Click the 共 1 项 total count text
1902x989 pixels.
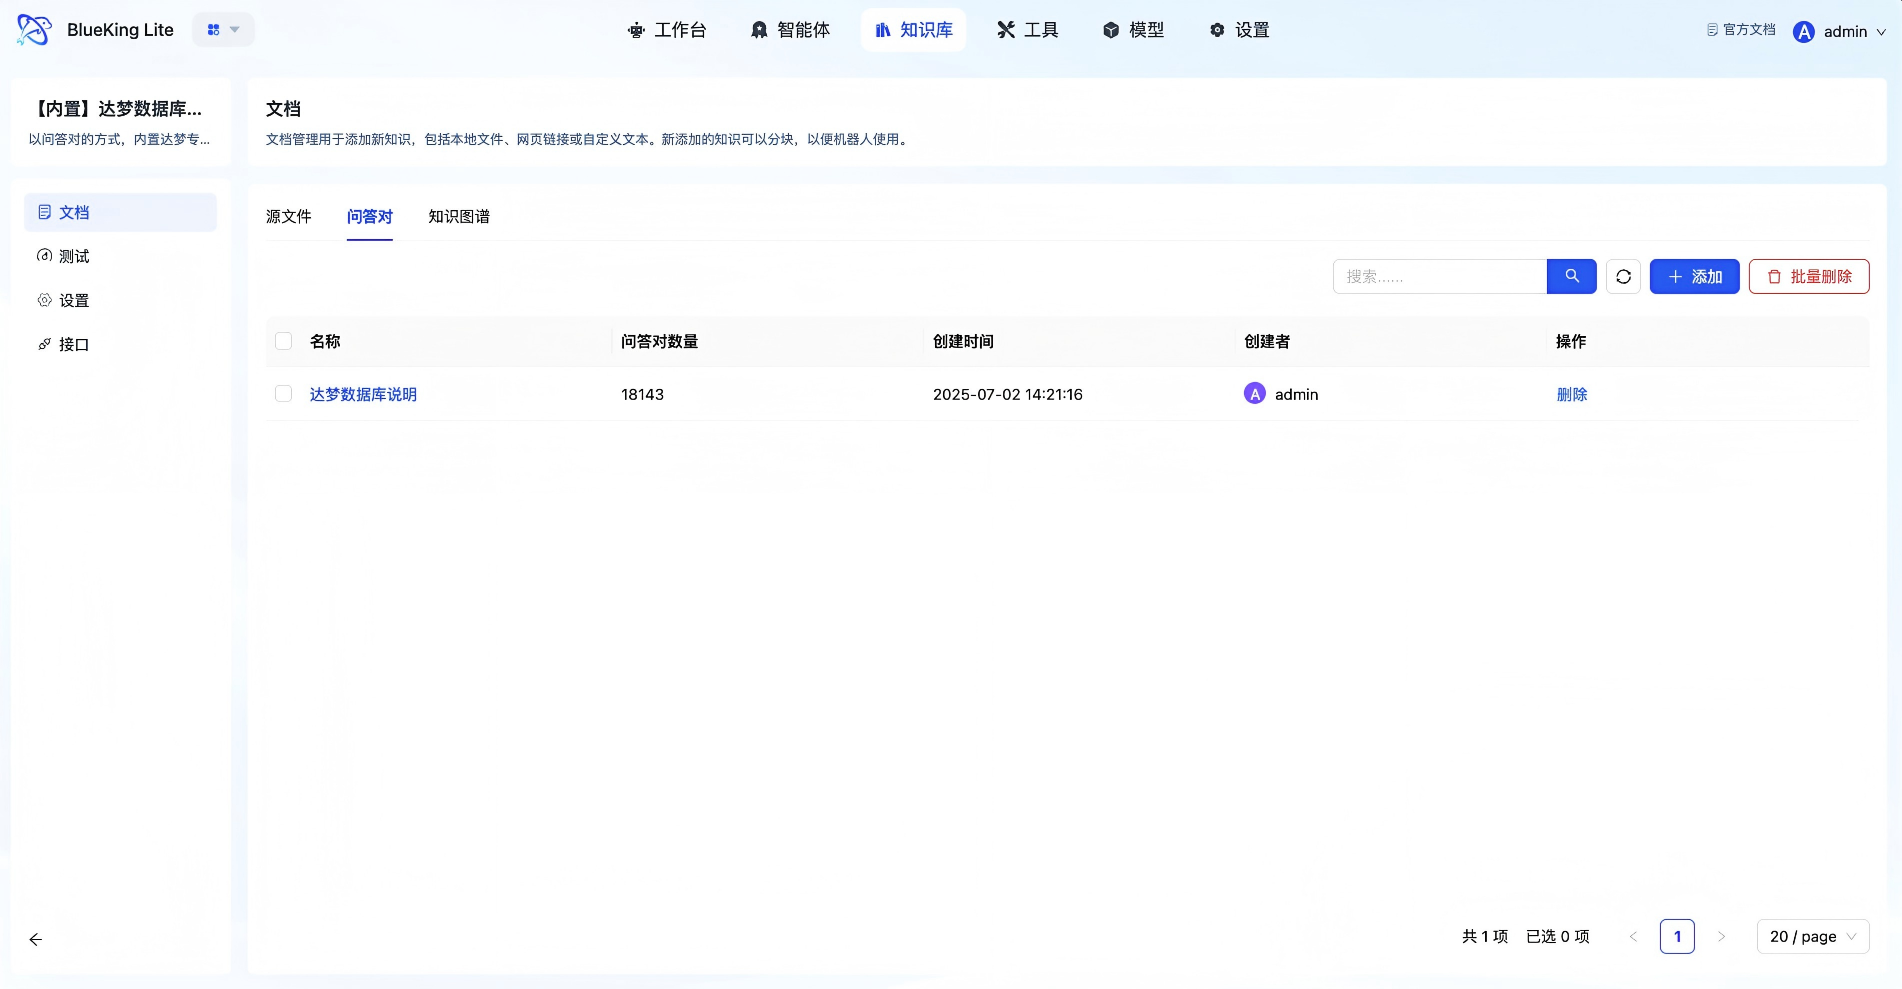click(1485, 937)
